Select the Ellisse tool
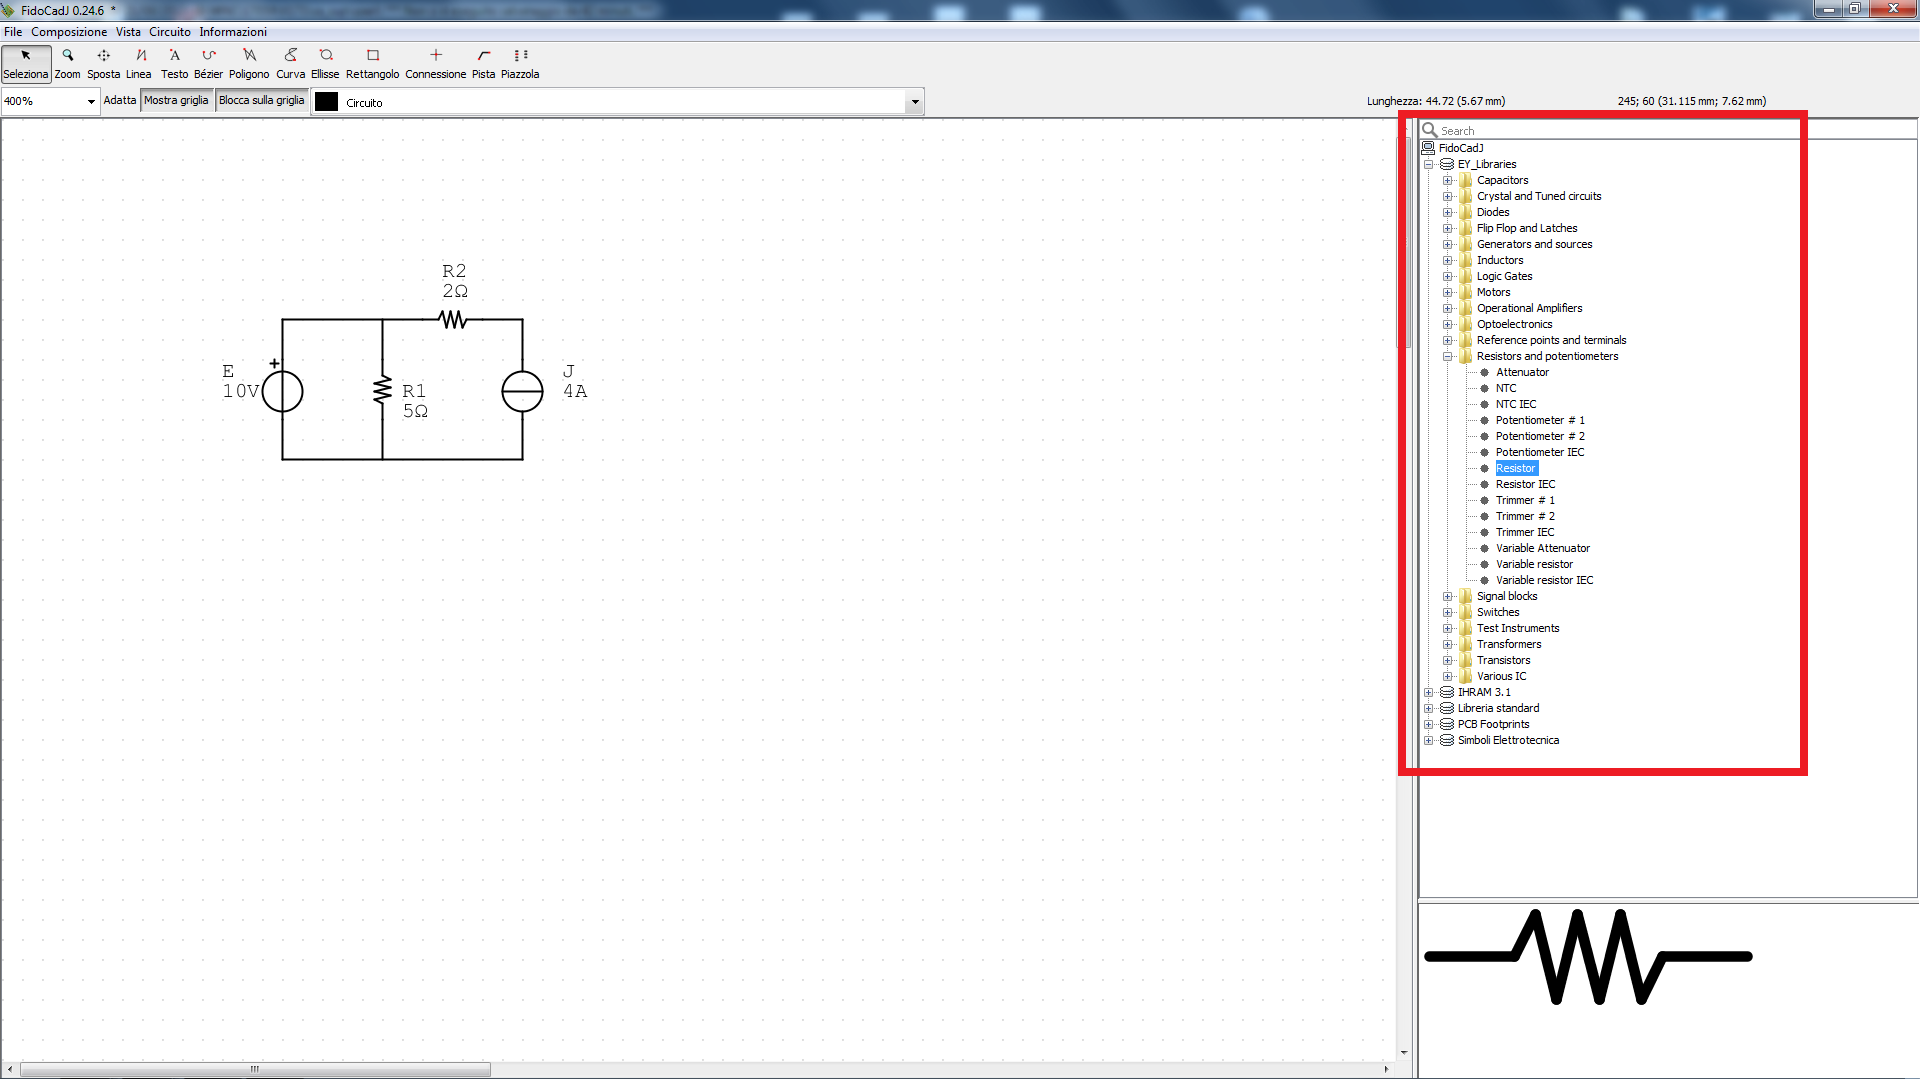Image resolution: width=1920 pixels, height=1079 pixels. [x=325, y=63]
